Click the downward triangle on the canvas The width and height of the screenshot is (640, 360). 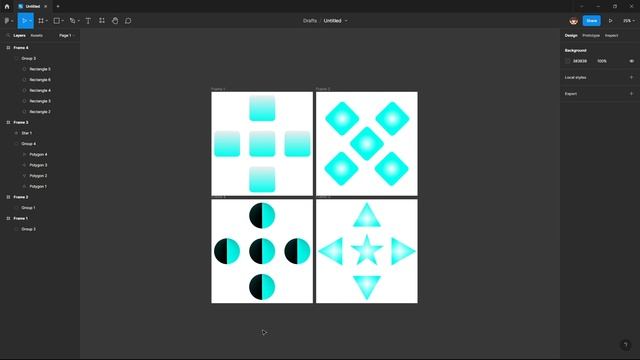point(367,287)
